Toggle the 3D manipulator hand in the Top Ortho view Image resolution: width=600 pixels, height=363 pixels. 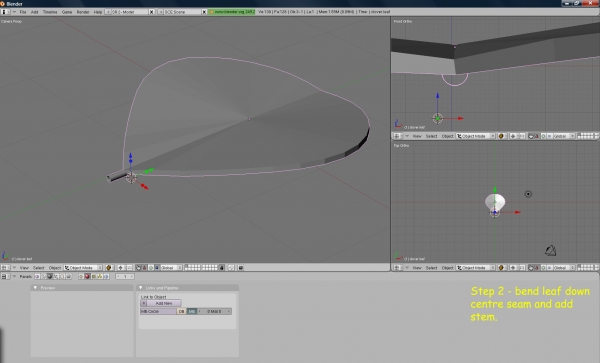click(531, 268)
